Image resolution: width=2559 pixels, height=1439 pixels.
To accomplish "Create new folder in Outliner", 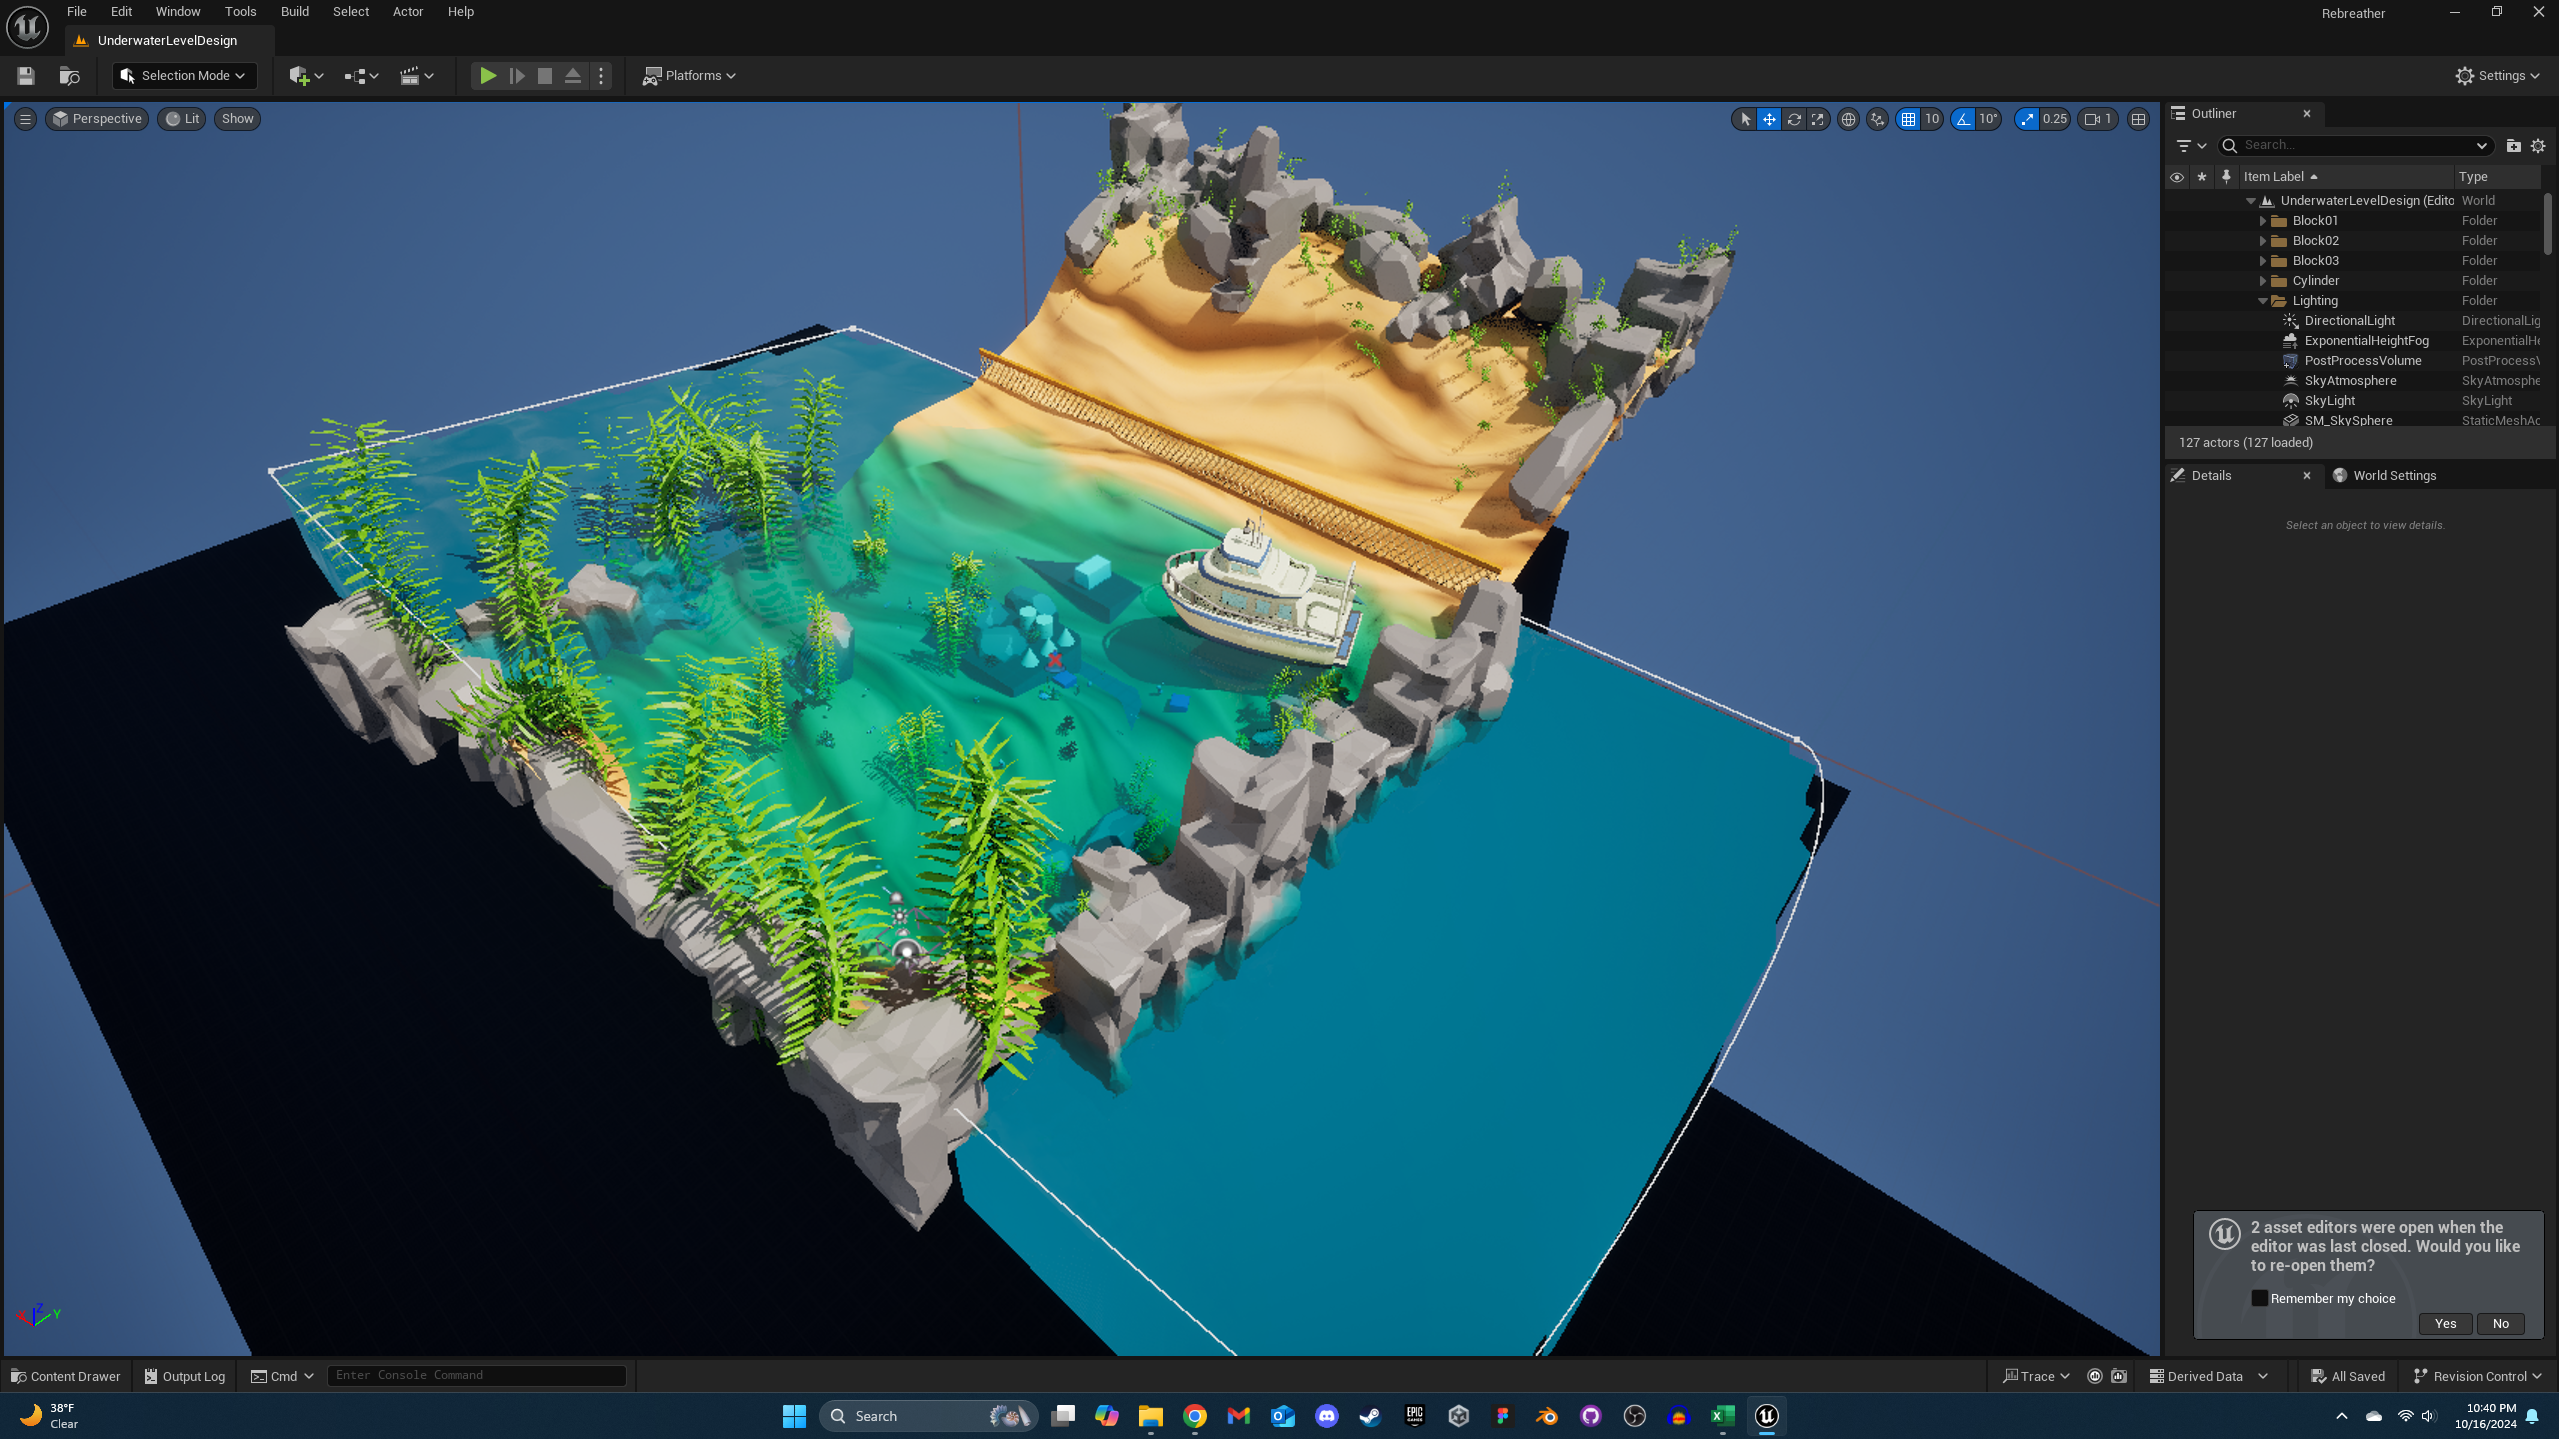I will point(2513,146).
